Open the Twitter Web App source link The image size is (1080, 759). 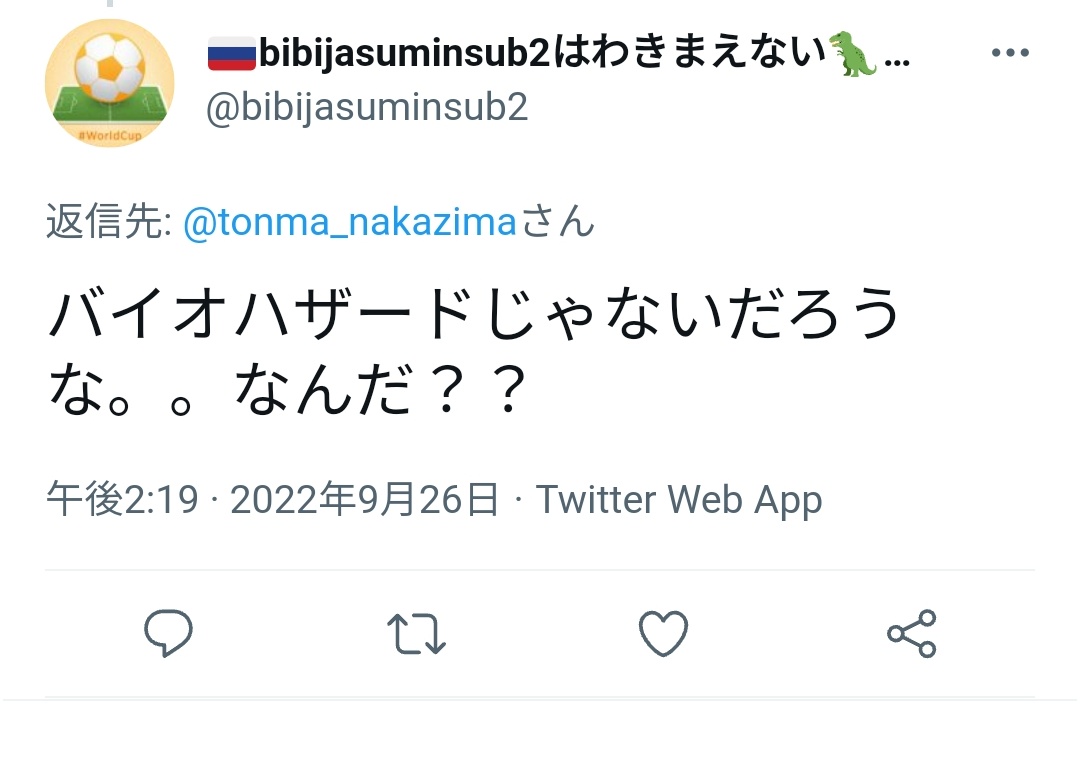[679, 499]
